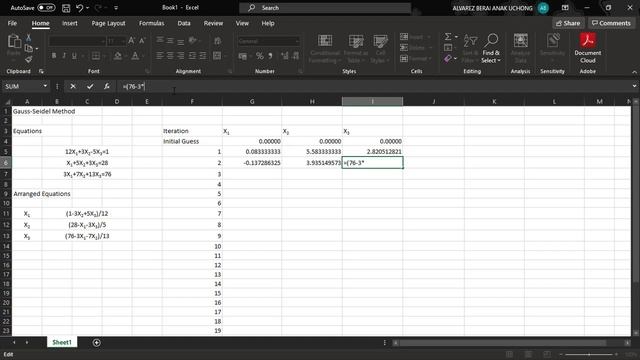This screenshot has height=360, width=640.
Task: Click the Merge & Center icon
Action: tap(217, 56)
